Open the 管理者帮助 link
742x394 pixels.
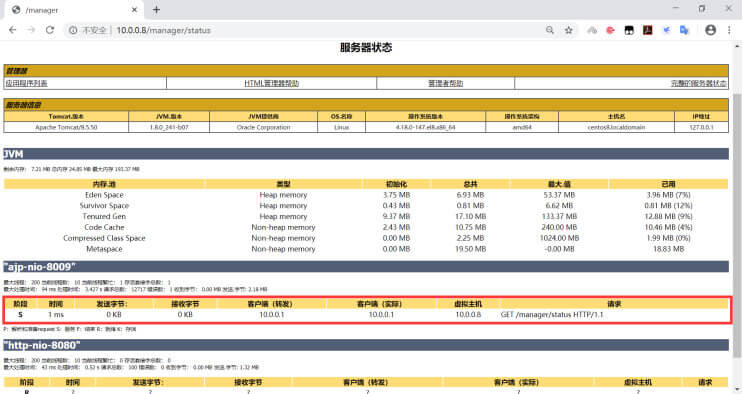tap(445, 83)
